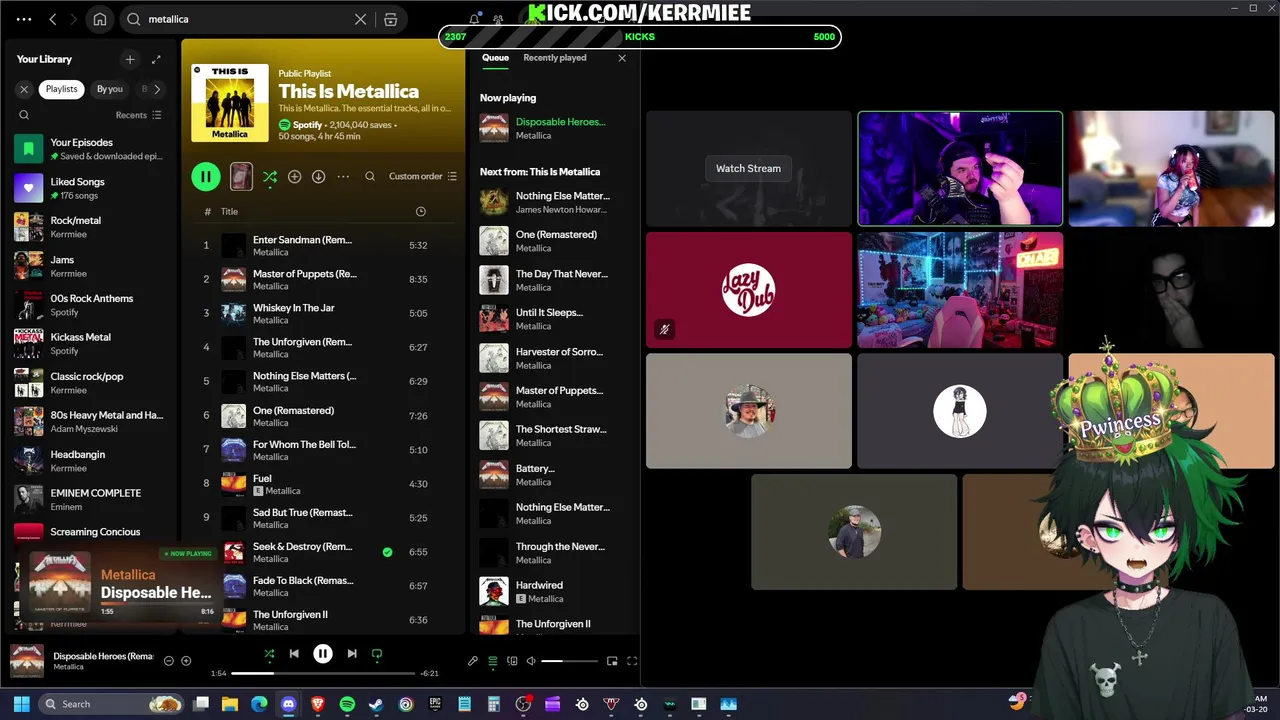
Task: Toggle shuffle in playlist header
Action: click(x=270, y=177)
